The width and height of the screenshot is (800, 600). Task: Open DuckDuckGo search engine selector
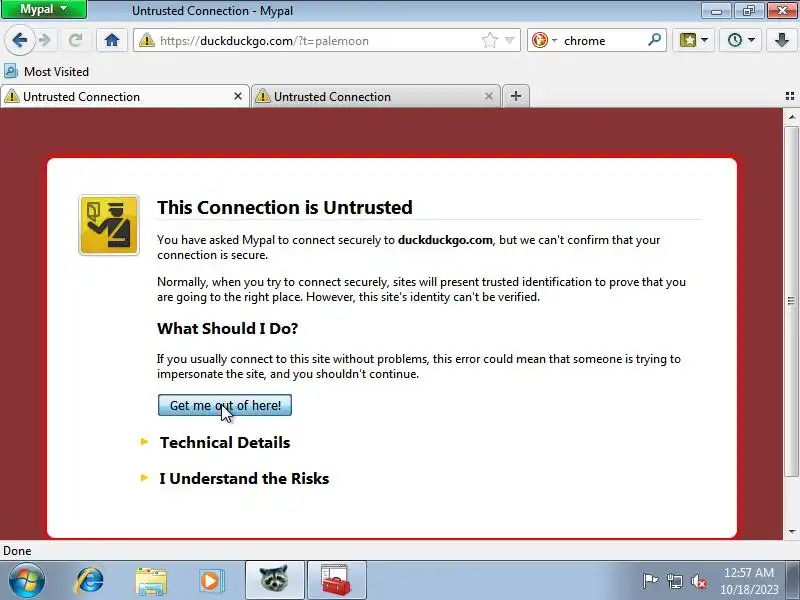coord(544,40)
